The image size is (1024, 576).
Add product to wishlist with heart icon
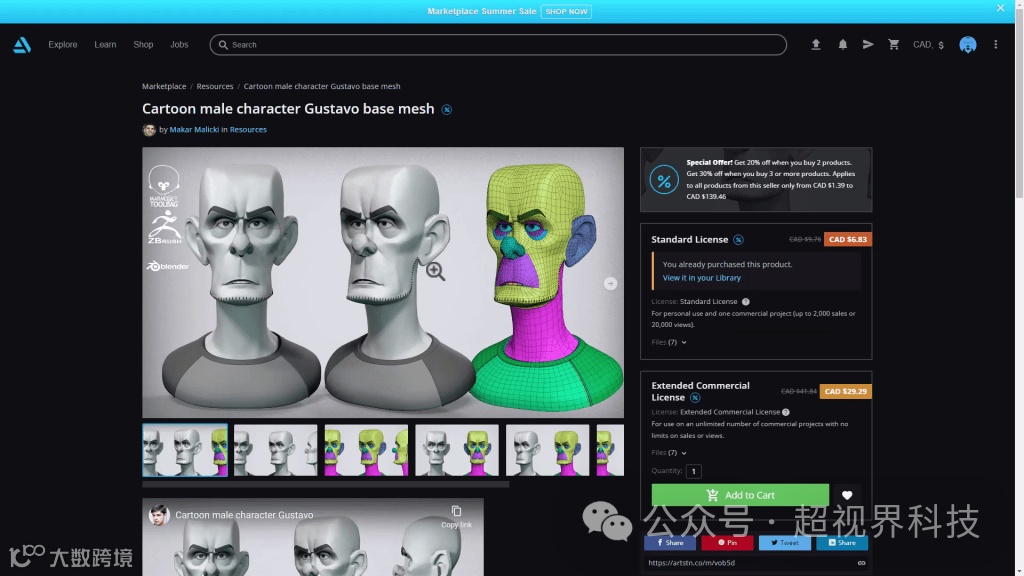[847, 495]
